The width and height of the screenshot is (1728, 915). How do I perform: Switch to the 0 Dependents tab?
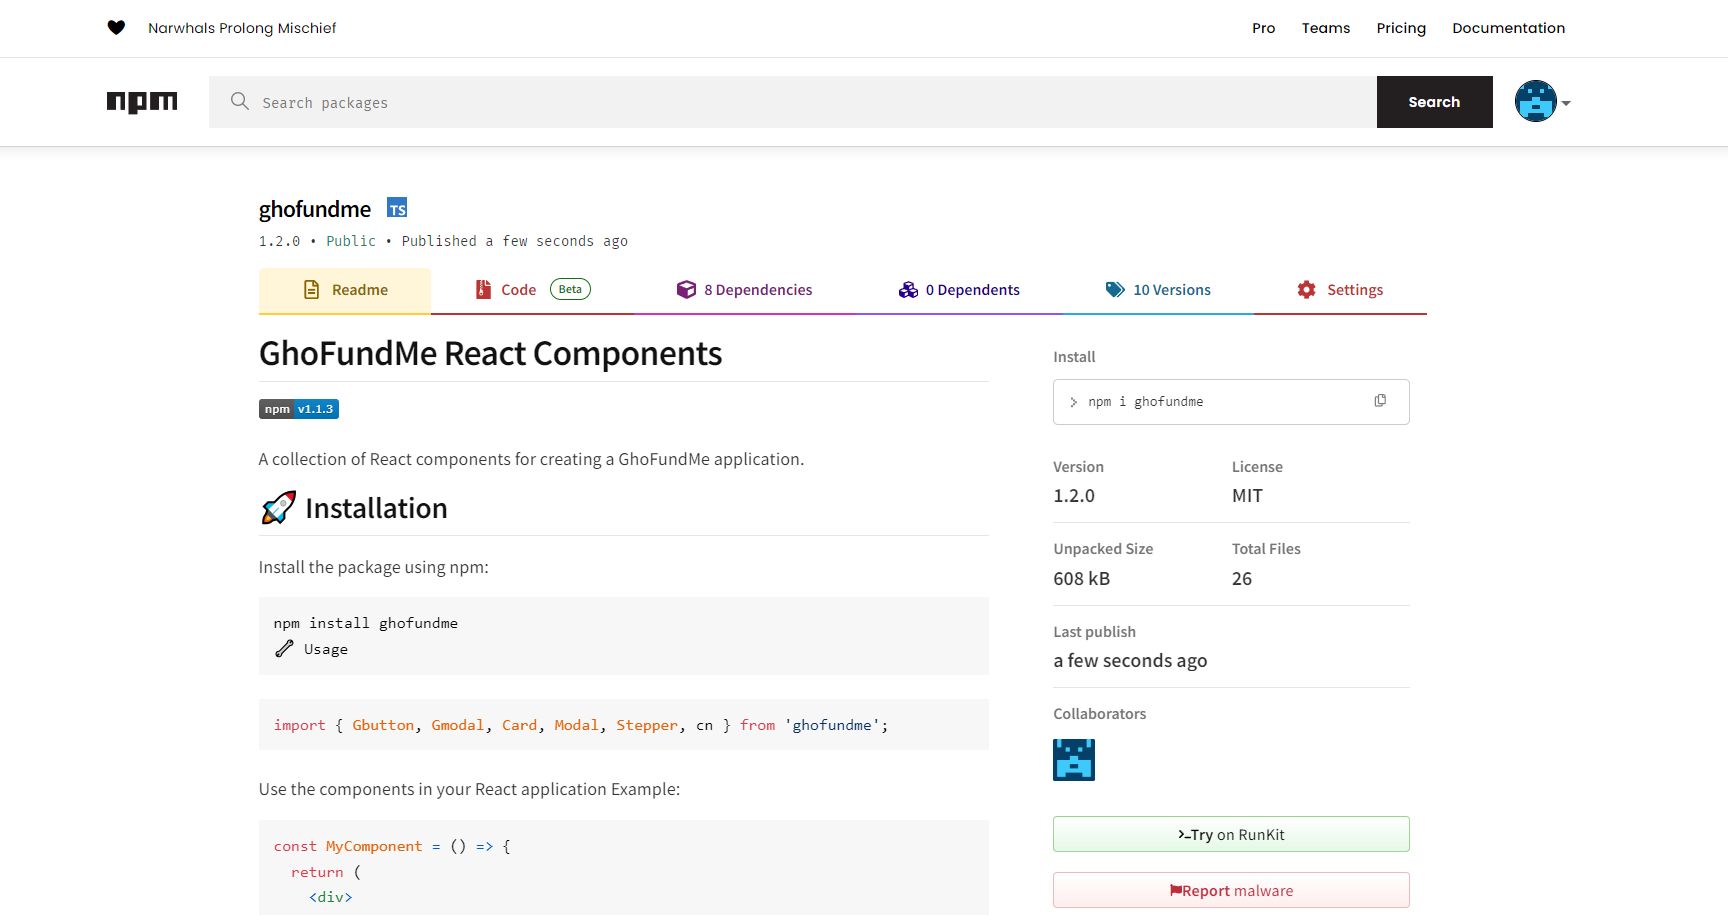[959, 290]
